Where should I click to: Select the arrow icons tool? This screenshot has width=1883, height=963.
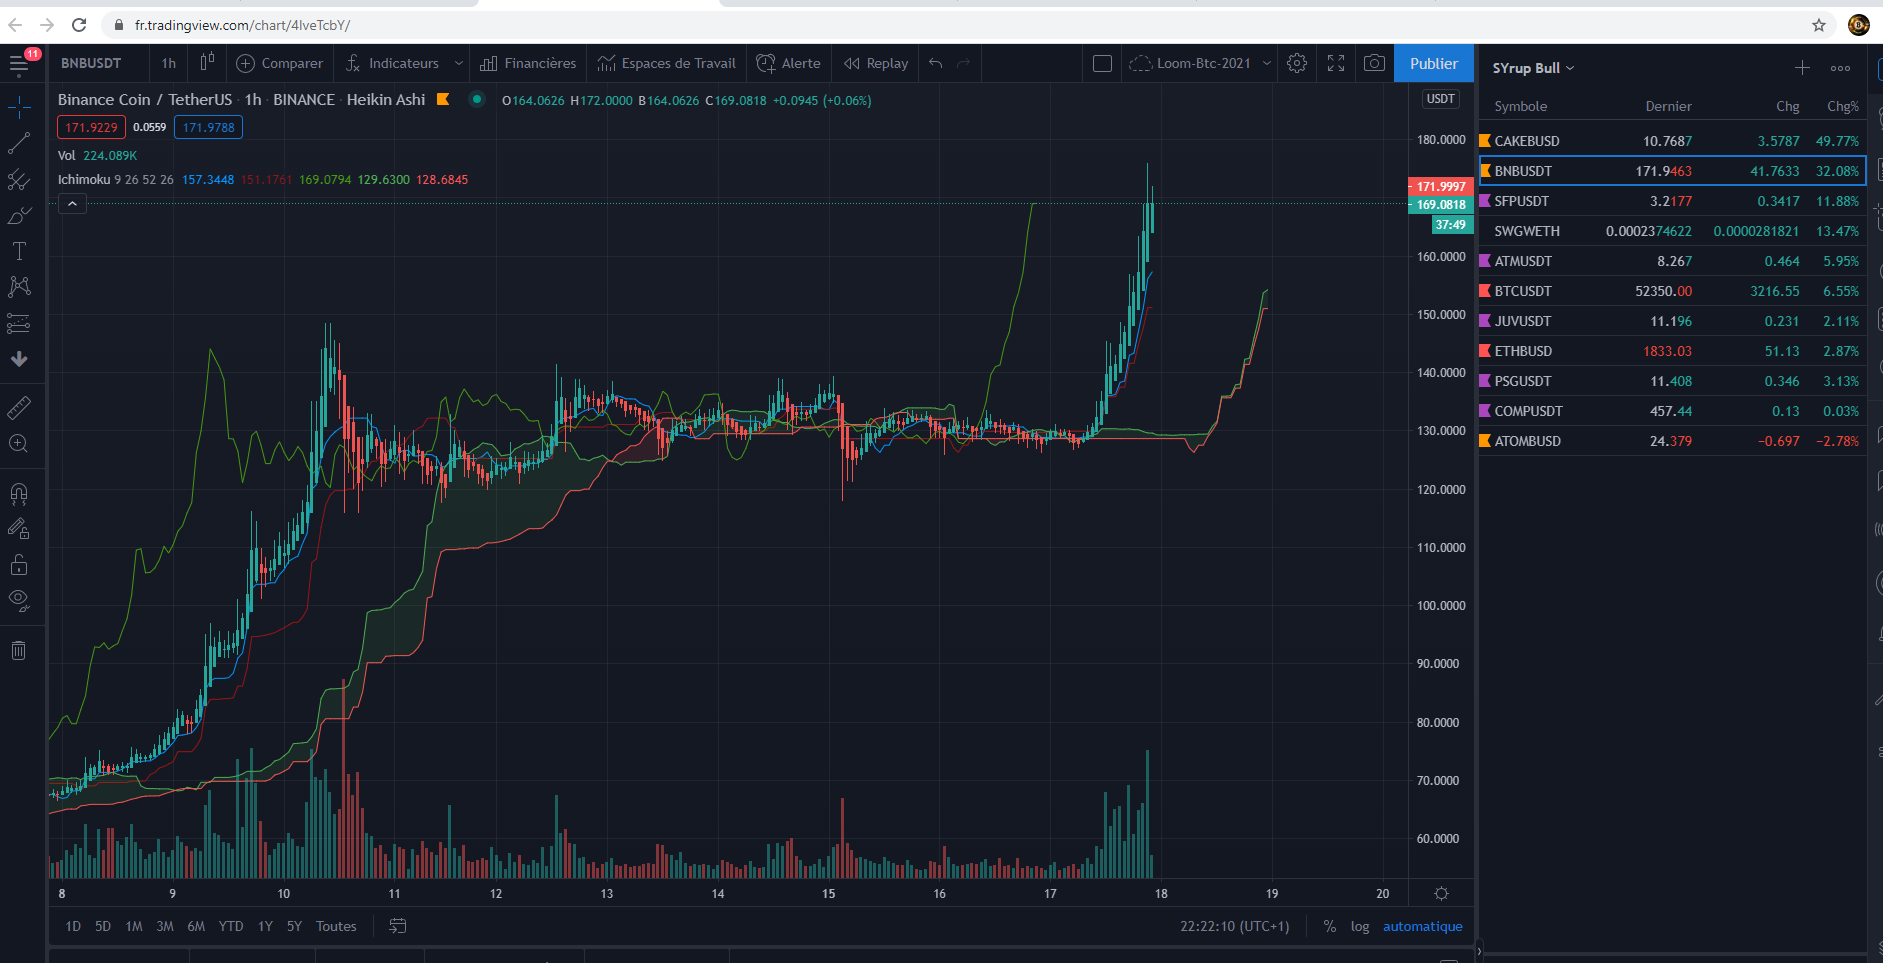click(19, 359)
